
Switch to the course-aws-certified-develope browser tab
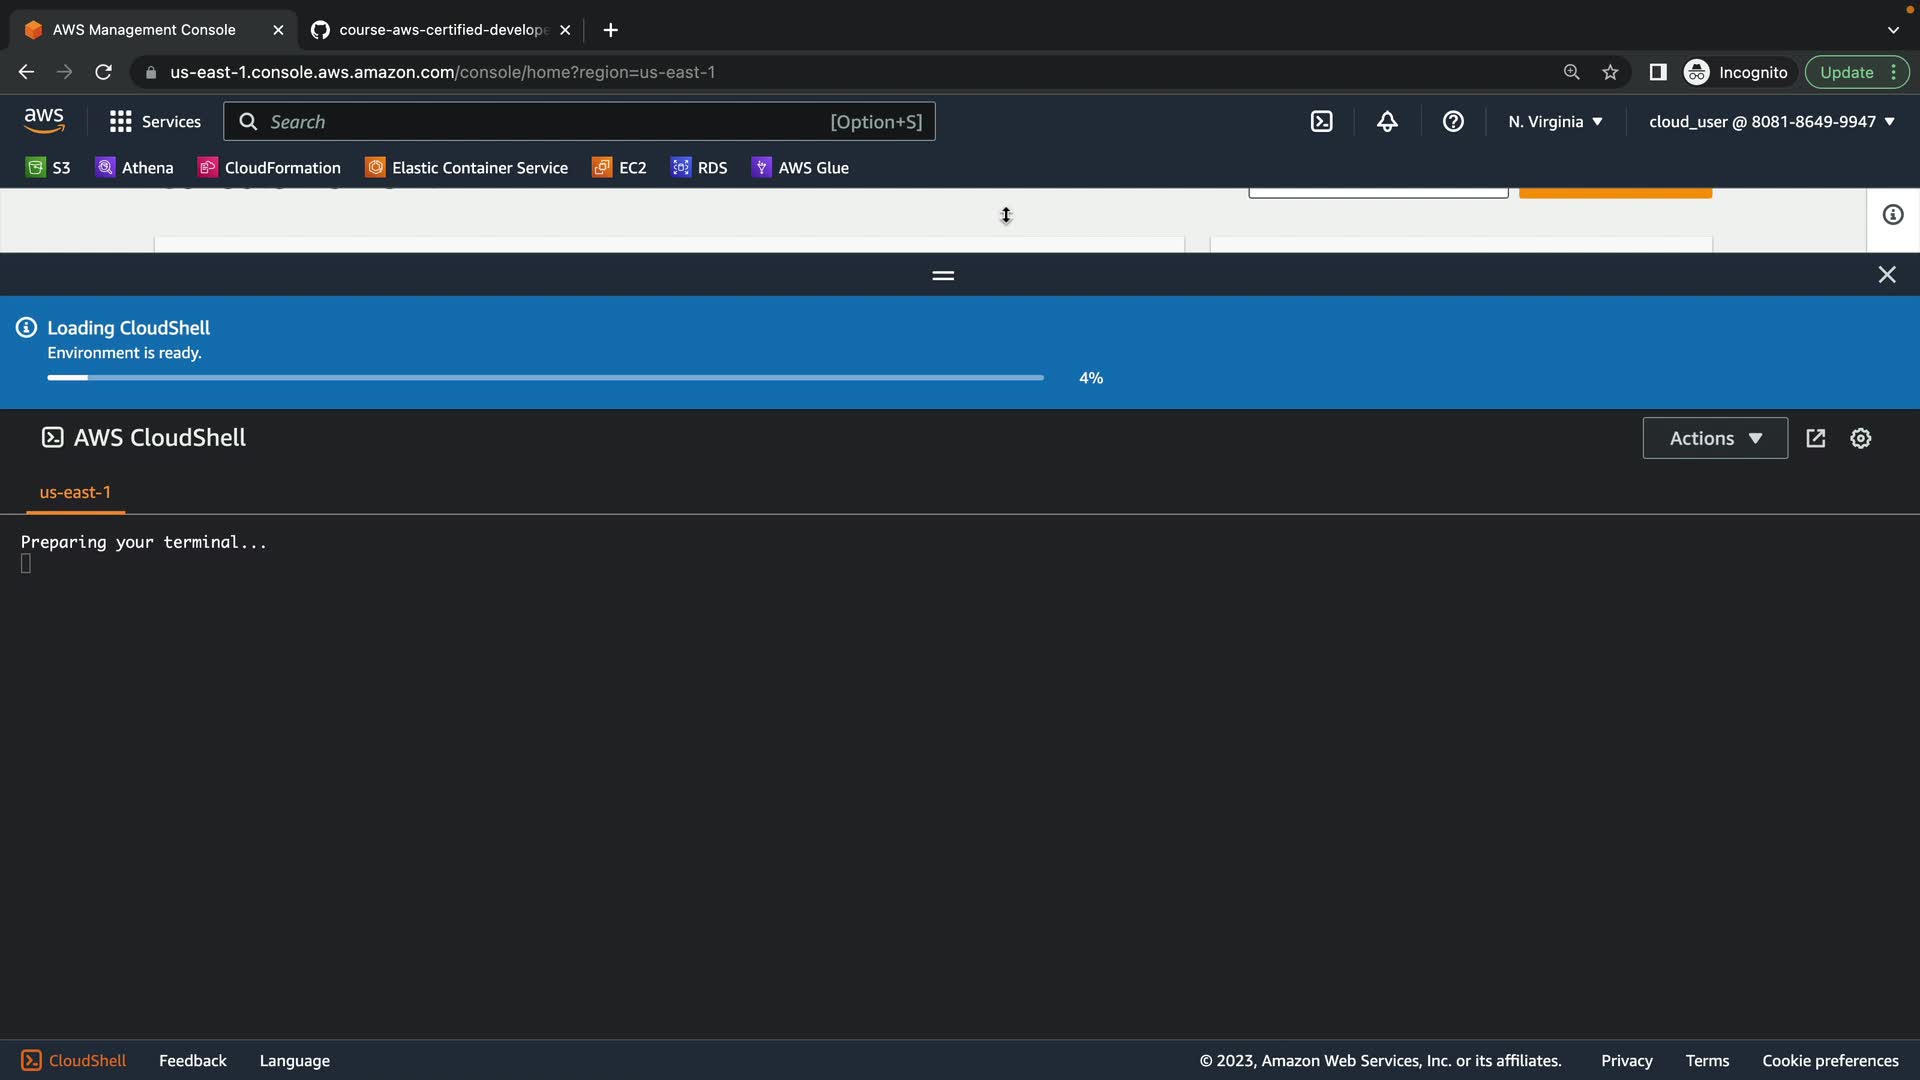tap(440, 30)
